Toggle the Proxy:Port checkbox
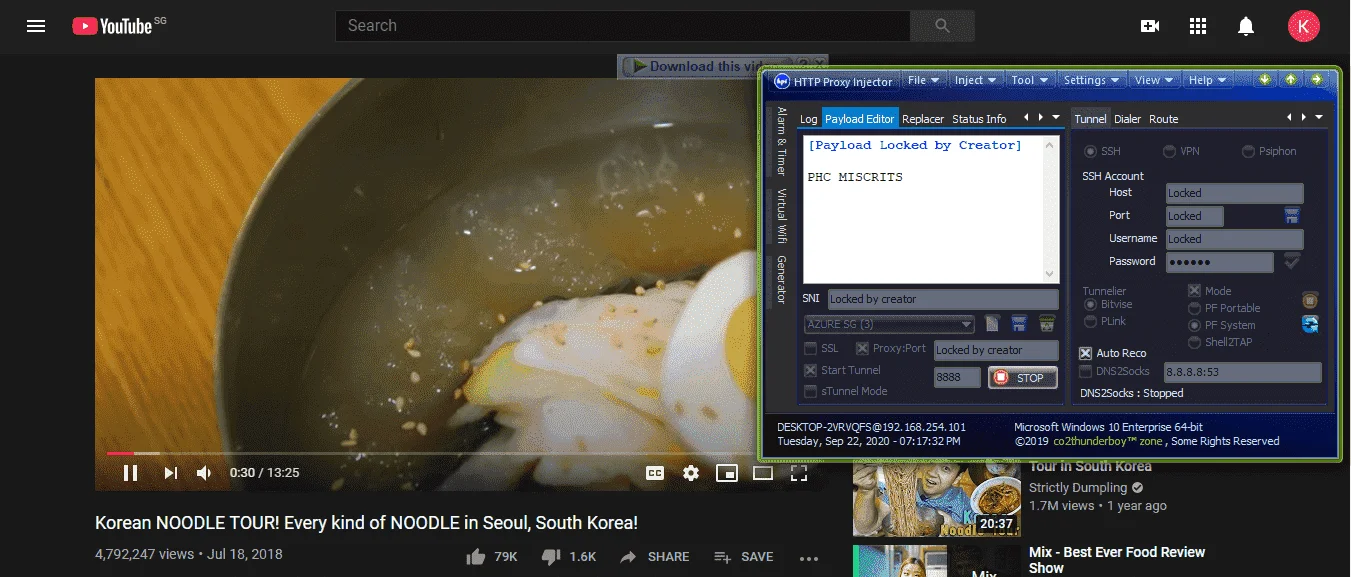 pos(862,348)
